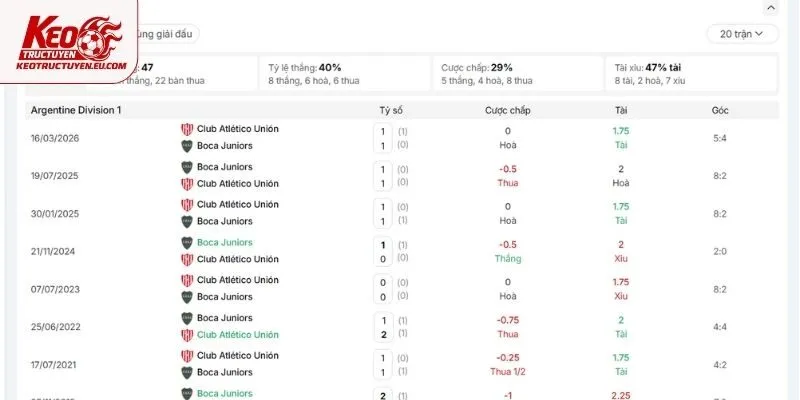800x400 pixels.
Task: Click the Keo Truc Tuyen logo
Action: [69, 42]
